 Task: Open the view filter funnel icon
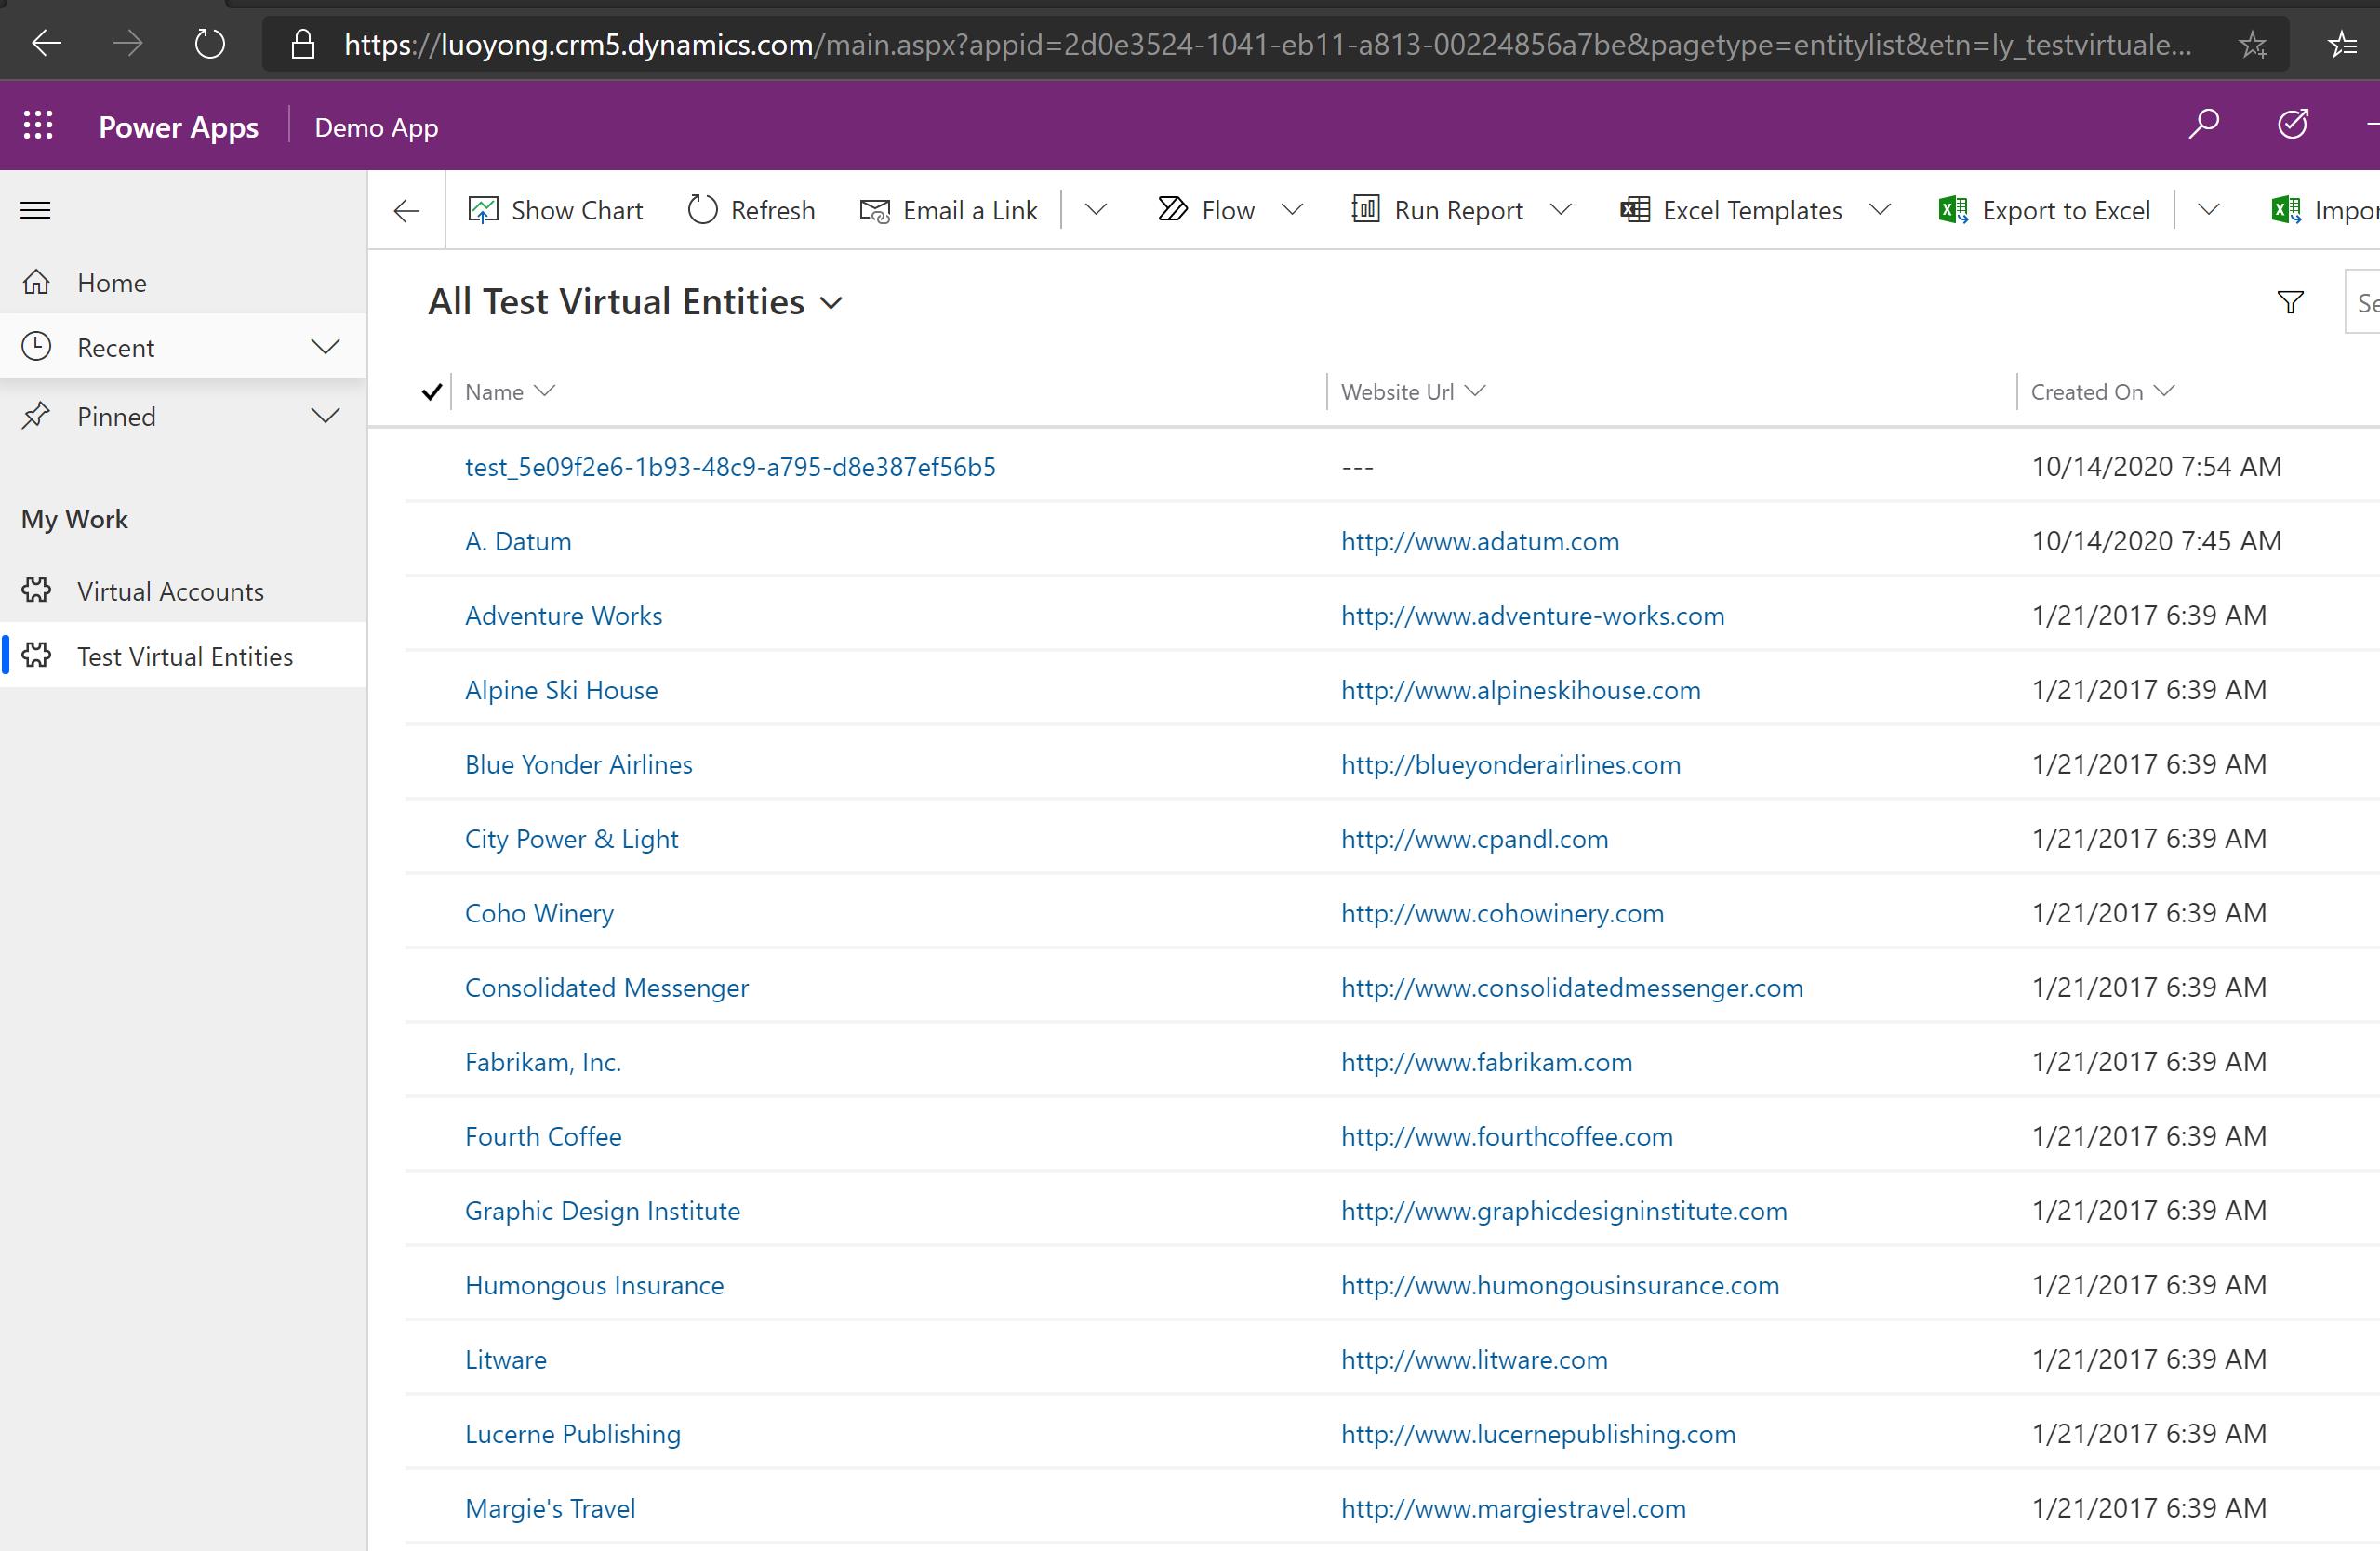tap(2290, 302)
